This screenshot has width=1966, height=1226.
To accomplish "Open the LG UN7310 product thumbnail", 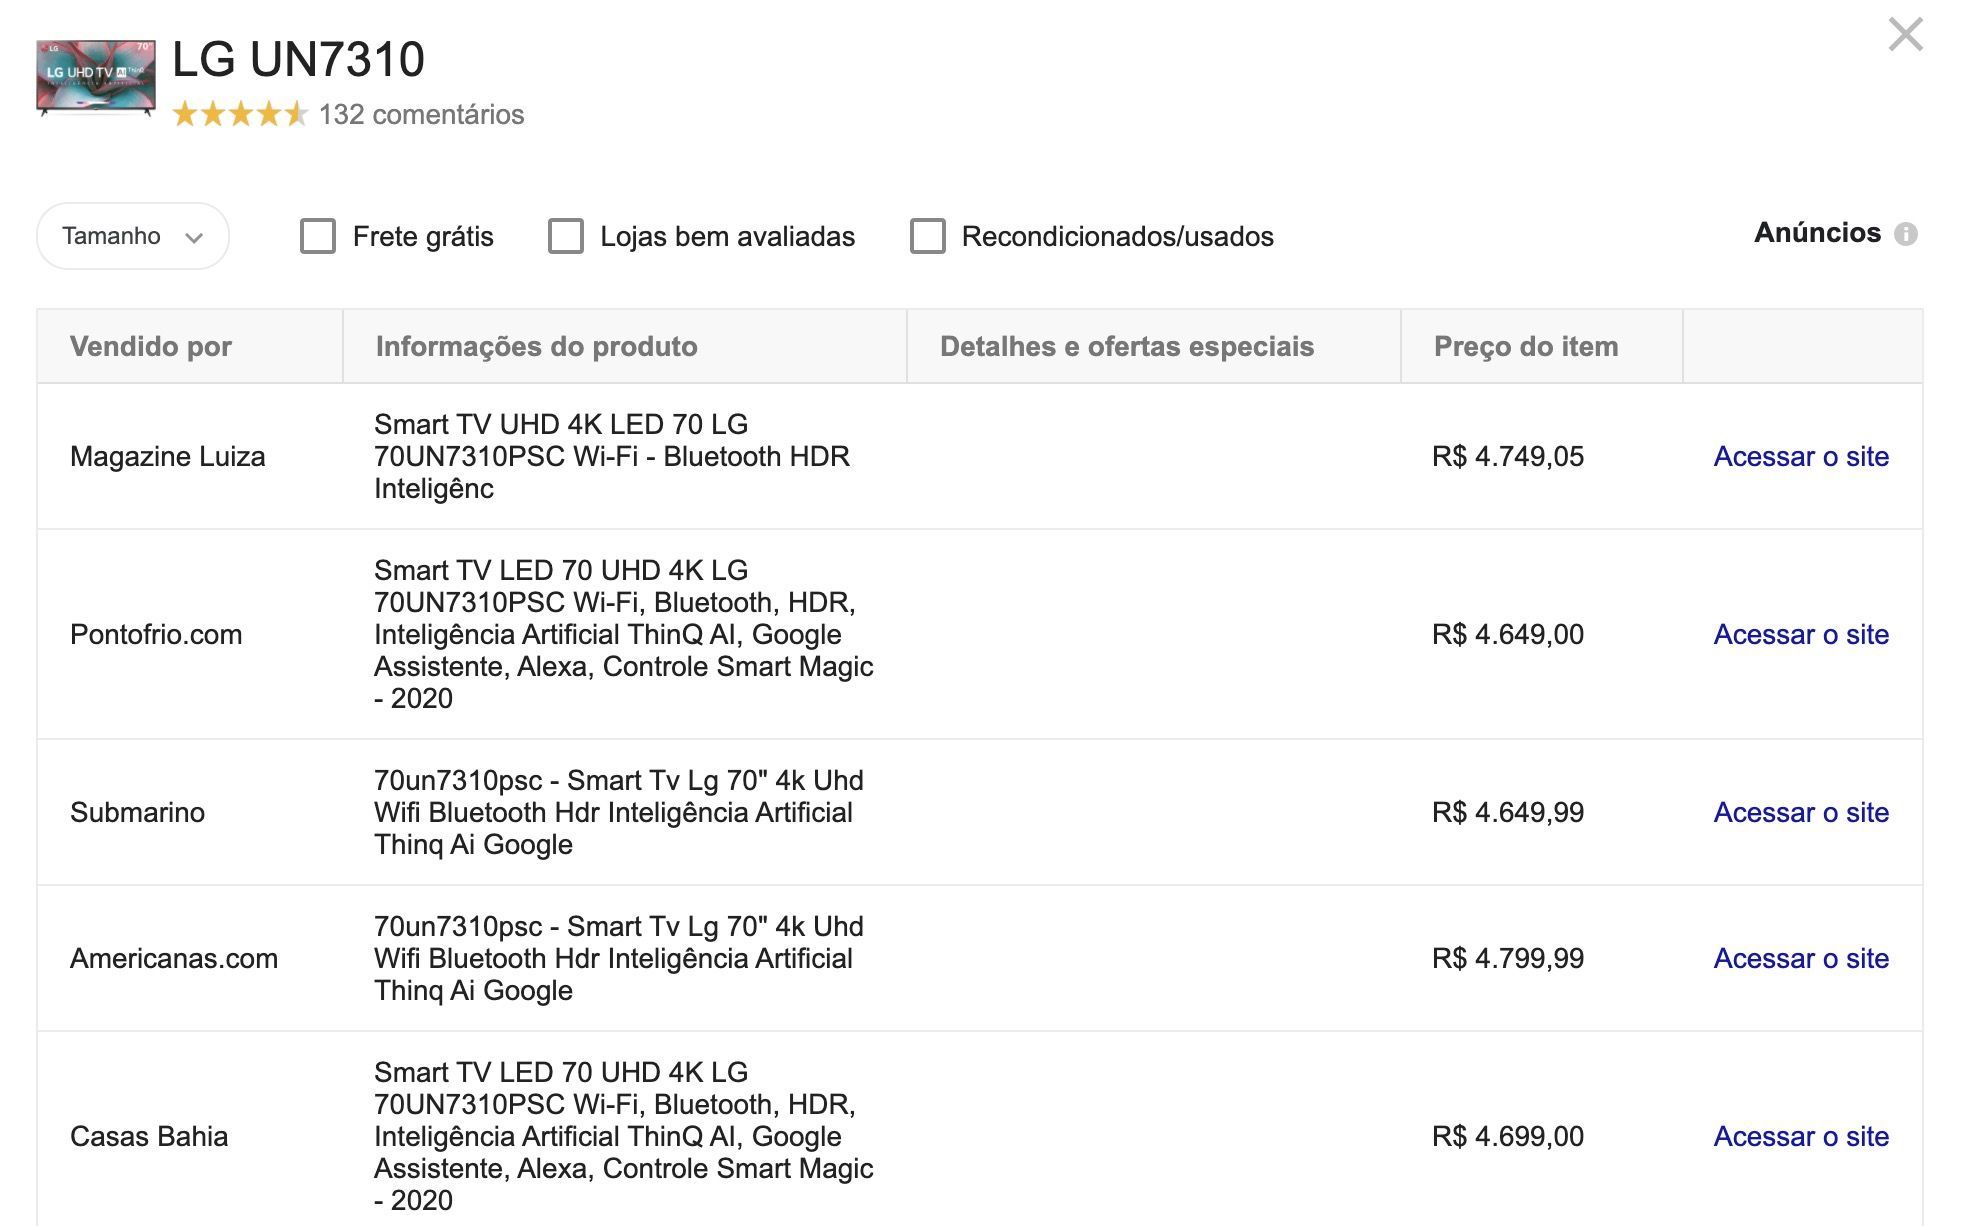I will (x=96, y=78).
